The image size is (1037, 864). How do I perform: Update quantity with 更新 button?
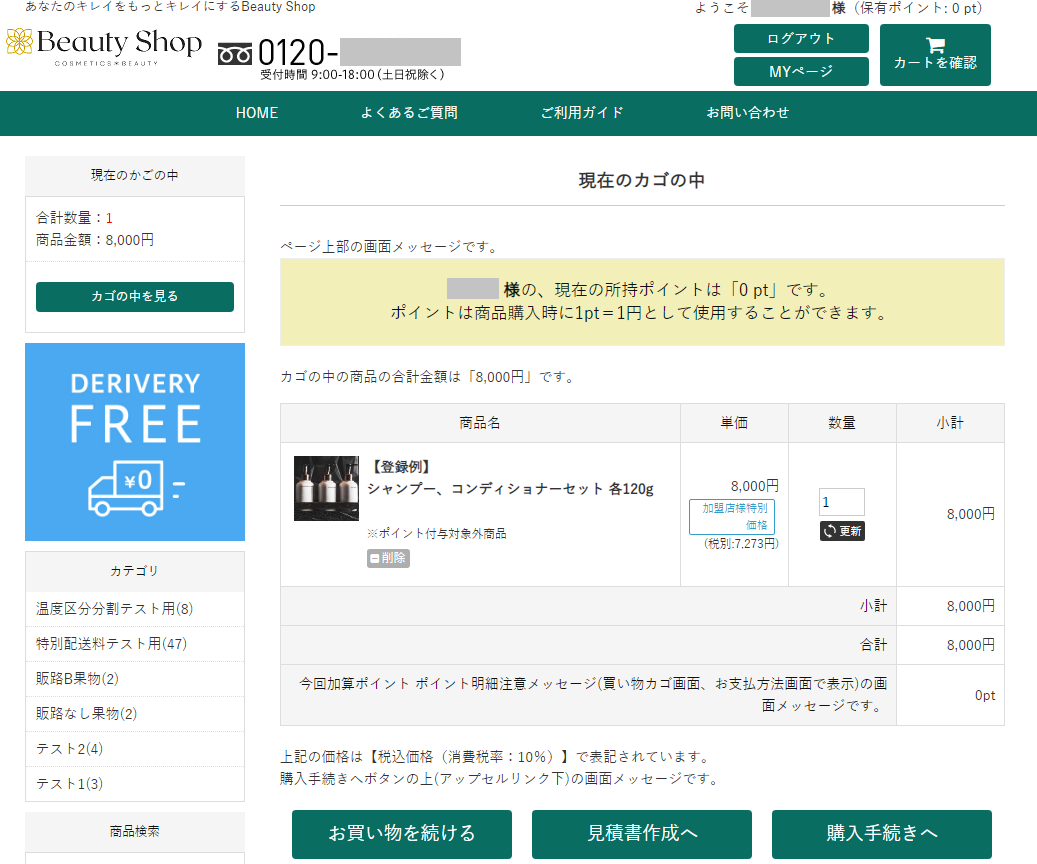tap(842, 531)
